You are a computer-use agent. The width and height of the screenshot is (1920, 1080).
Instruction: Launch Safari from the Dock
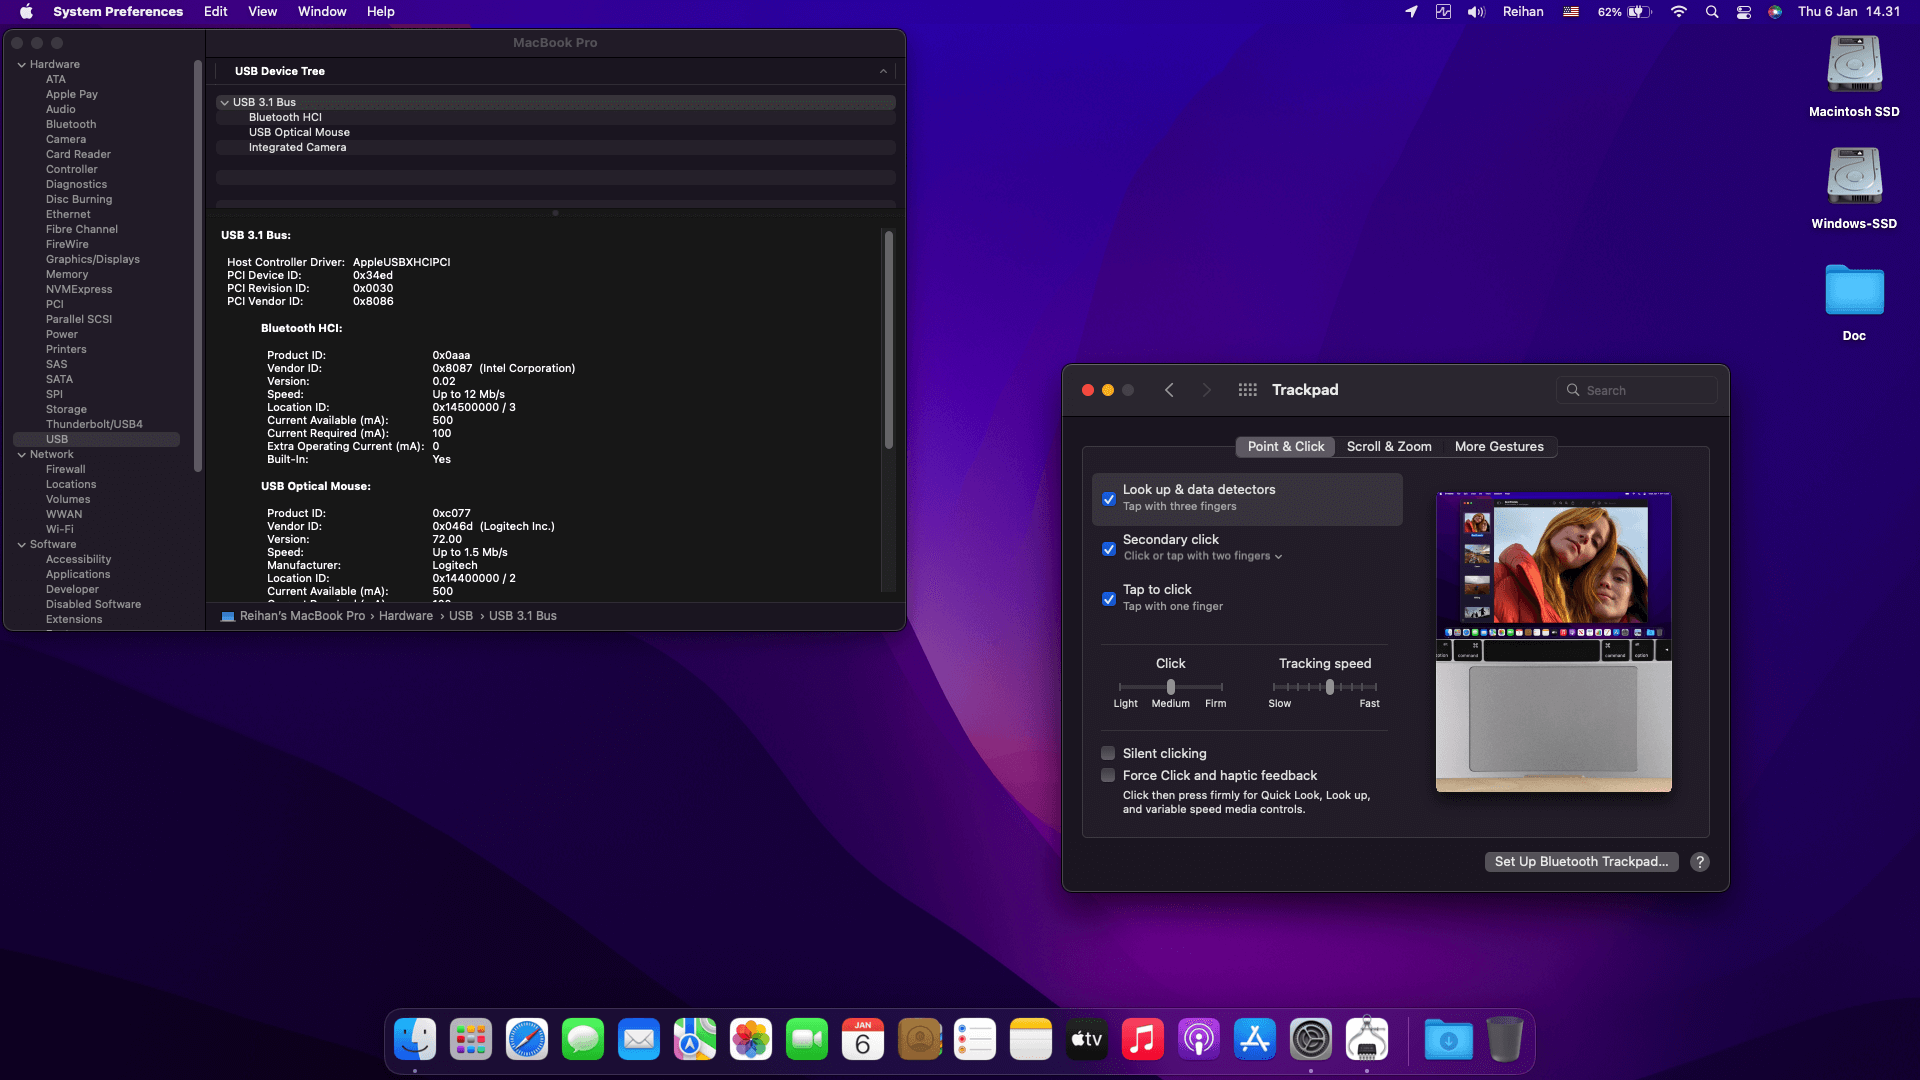pyautogui.click(x=527, y=1040)
